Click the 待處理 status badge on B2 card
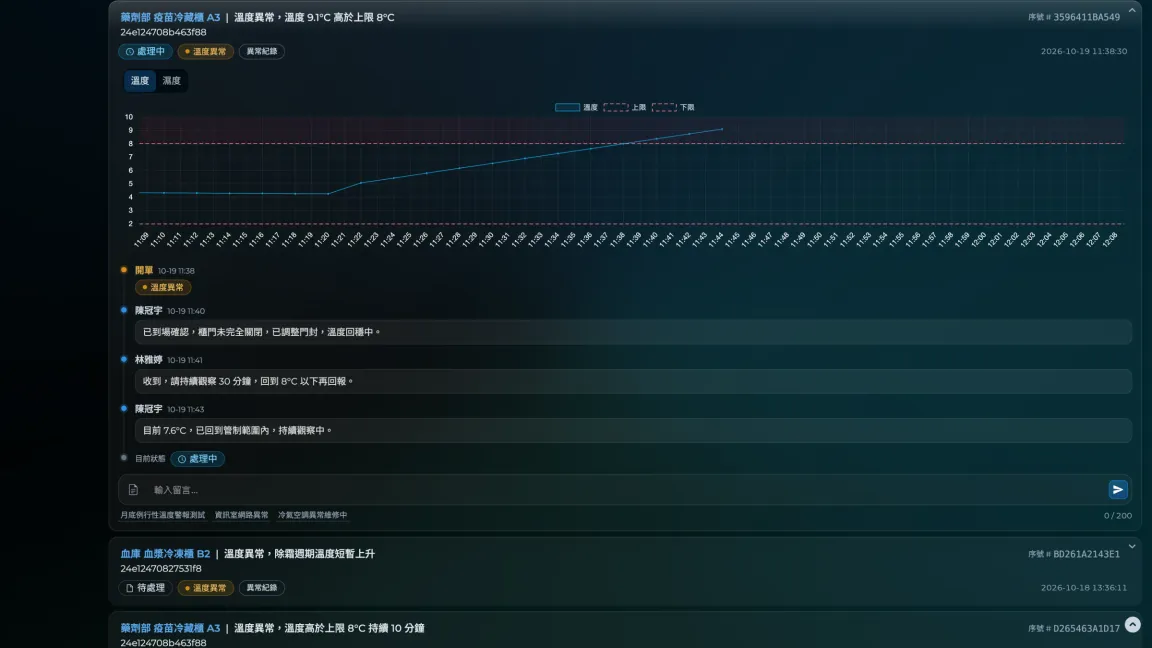1152x648 pixels. tap(145, 588)
